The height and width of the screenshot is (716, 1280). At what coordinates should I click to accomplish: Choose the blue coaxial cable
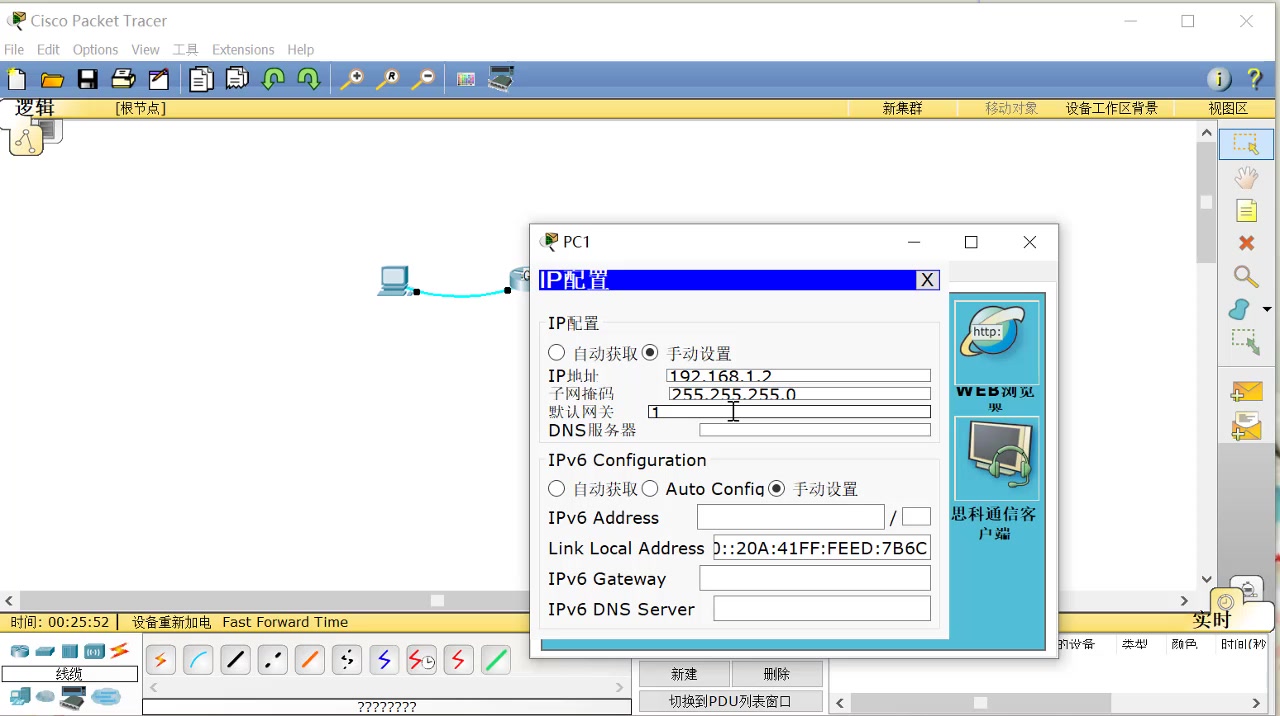(384, 660)
